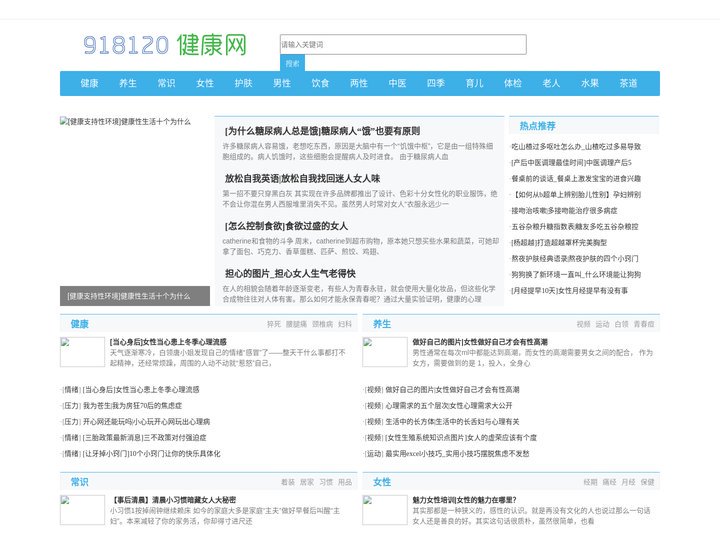Open article 魅力女性培训 女性的魅力在哪里
720x540 pixels.
(x=464, y=500)
